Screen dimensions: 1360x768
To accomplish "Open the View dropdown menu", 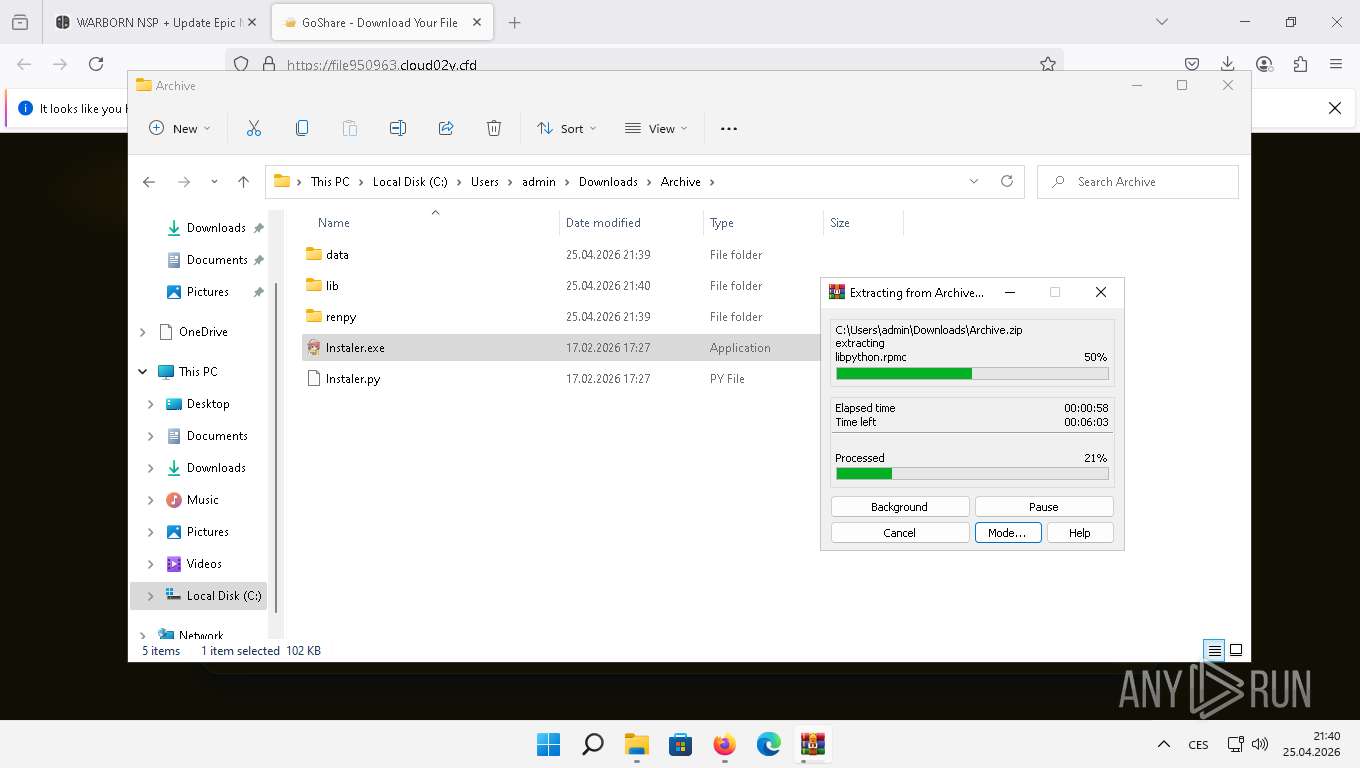I will point(656,128).
